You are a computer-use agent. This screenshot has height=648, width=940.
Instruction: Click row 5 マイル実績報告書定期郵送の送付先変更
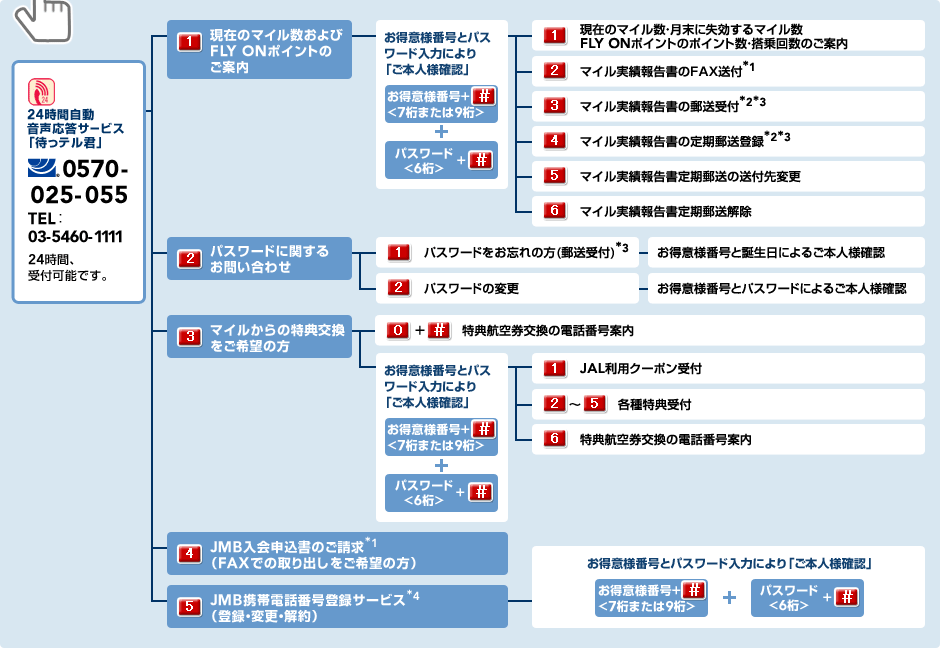click(x=728, y=176)
